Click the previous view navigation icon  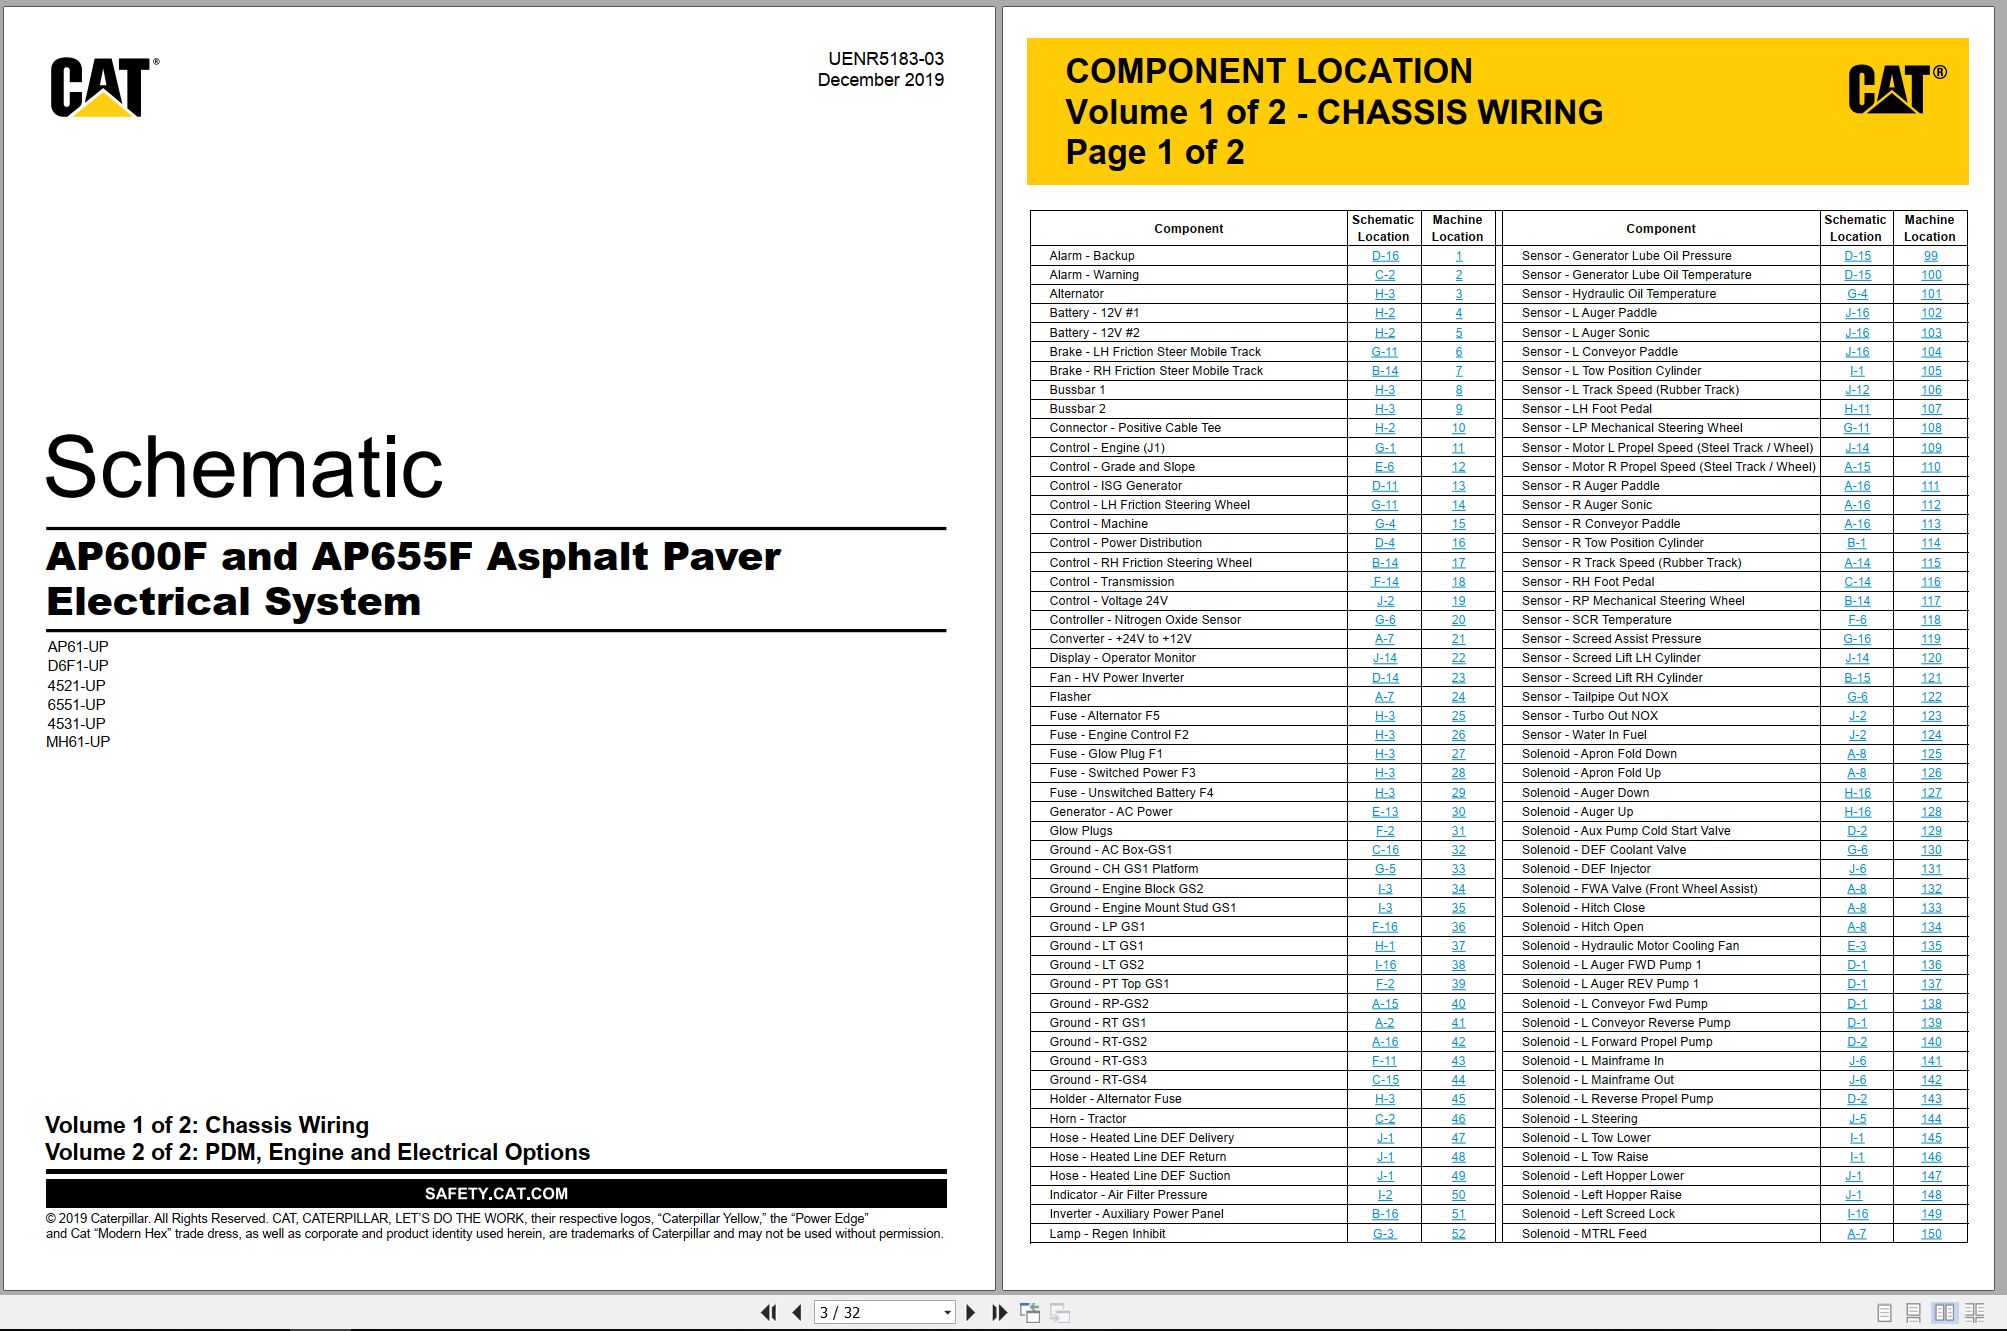point(1030,1312)
